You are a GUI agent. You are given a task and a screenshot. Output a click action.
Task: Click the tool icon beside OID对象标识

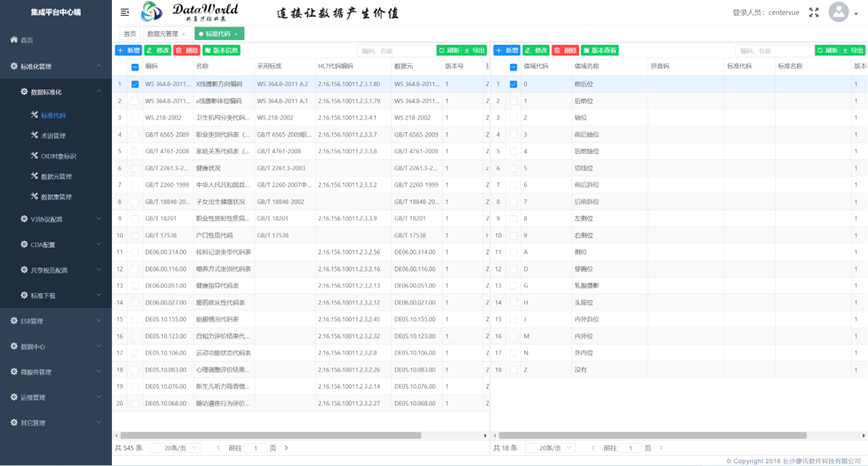point(34,156)
